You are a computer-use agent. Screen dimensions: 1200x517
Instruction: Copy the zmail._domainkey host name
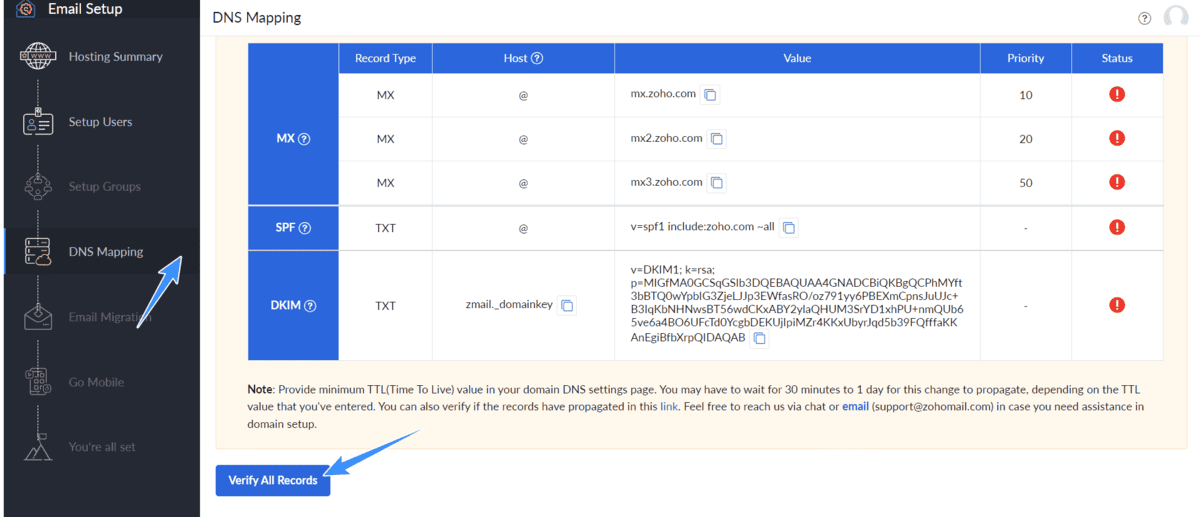point(567,305)
